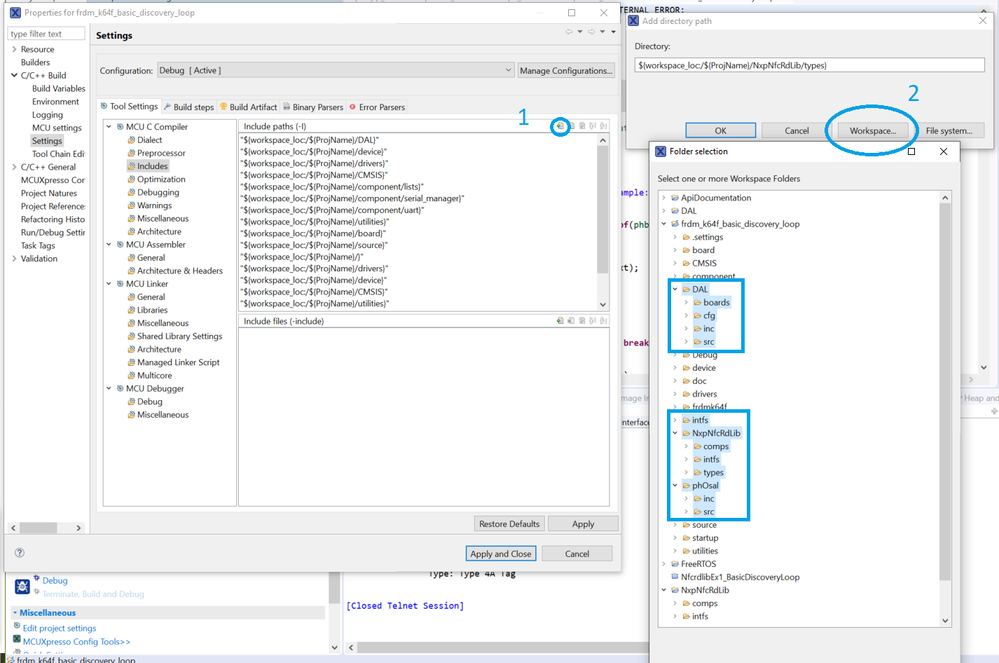The image size is (999, 663).
Task: Click Edit project settings link
Action: (59, 628)
